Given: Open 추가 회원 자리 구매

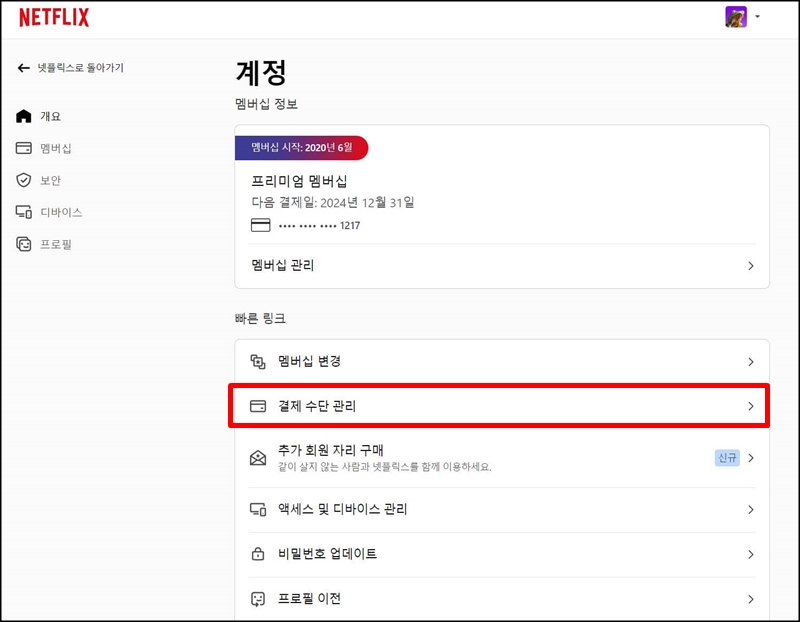Looking at the screenshot, I should pos(502,458).
